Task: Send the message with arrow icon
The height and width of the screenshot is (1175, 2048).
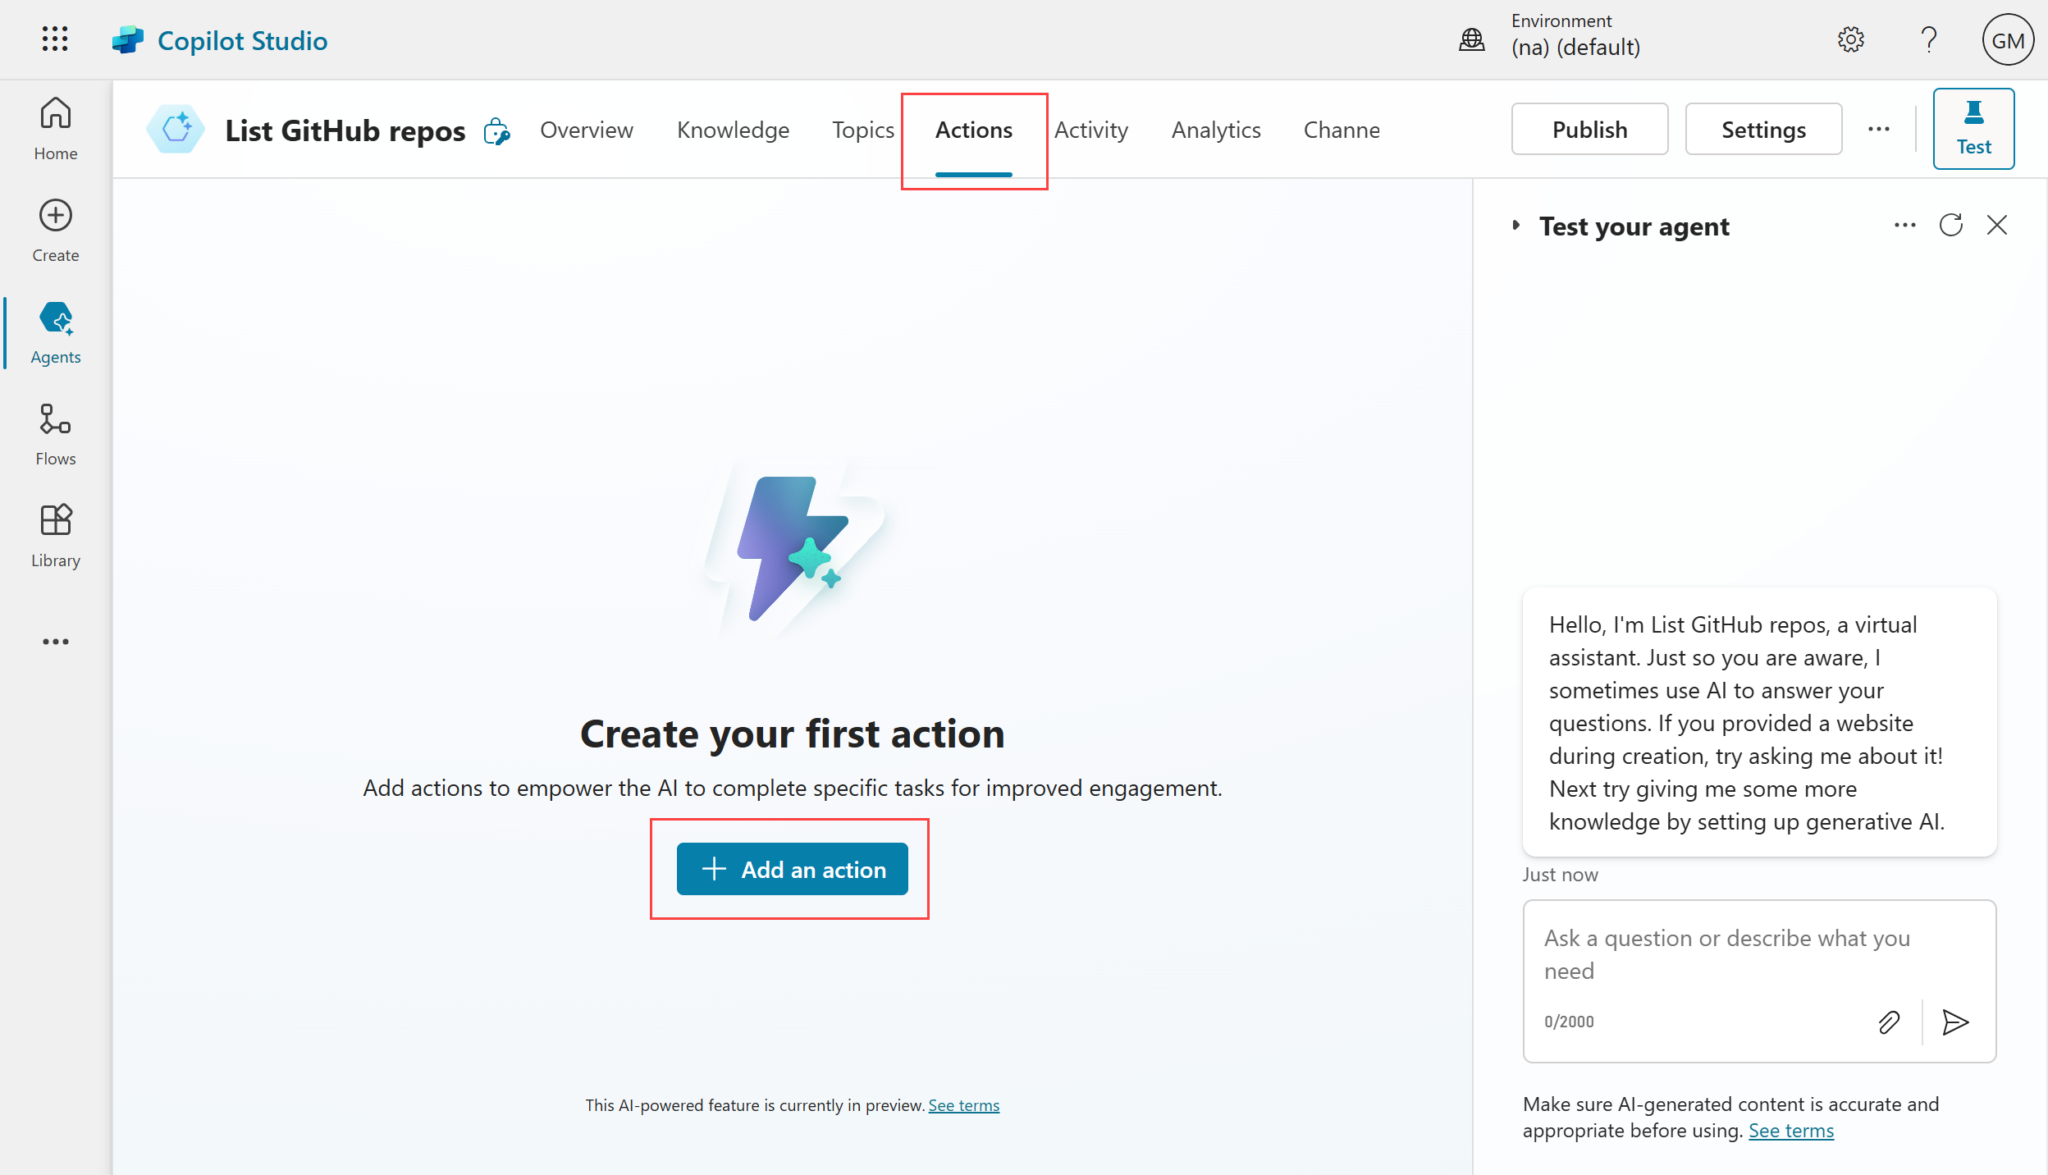Action: (x=1955, y=1022)
